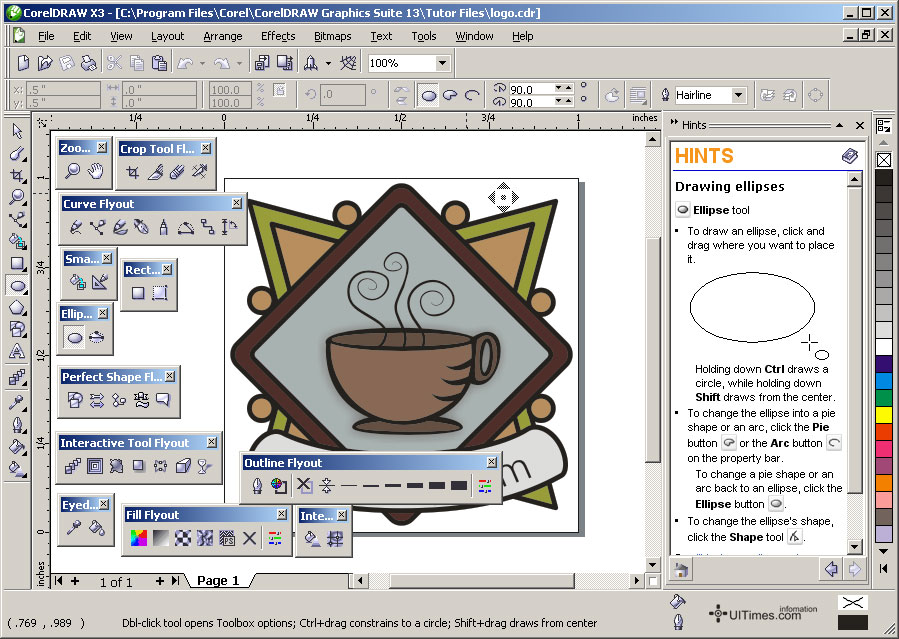Click the Hints docker home button
899x639 pixels.
[x=681, y=570]
